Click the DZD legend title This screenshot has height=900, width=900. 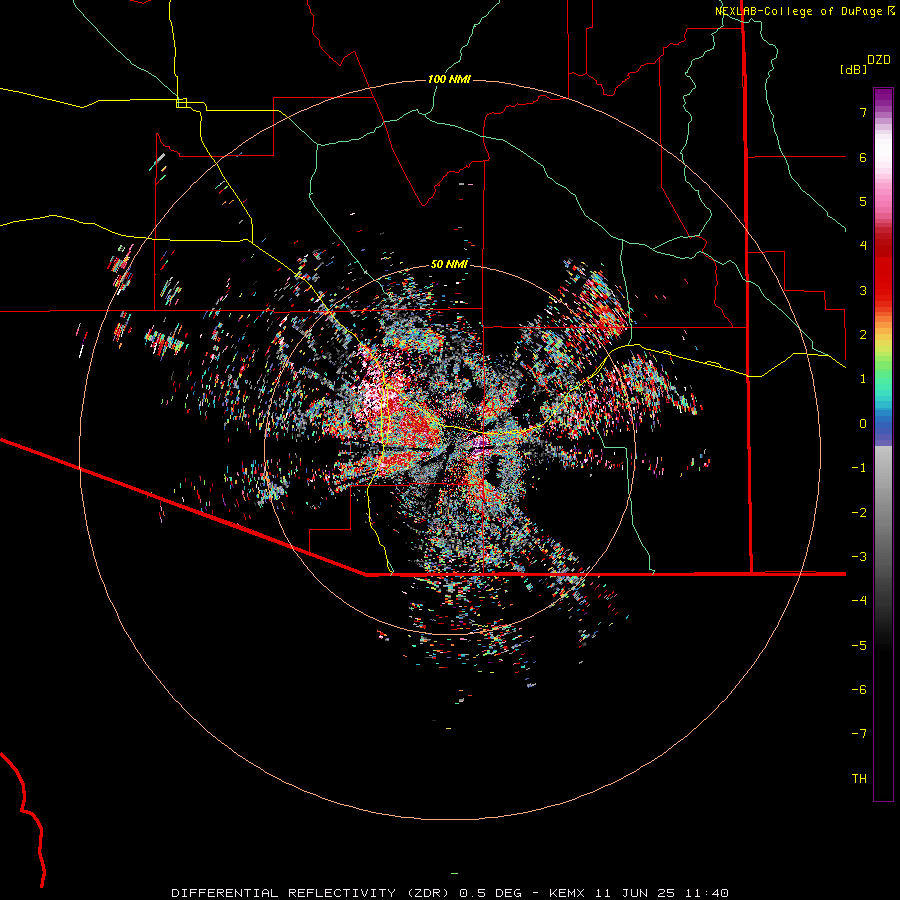(879, 60)
